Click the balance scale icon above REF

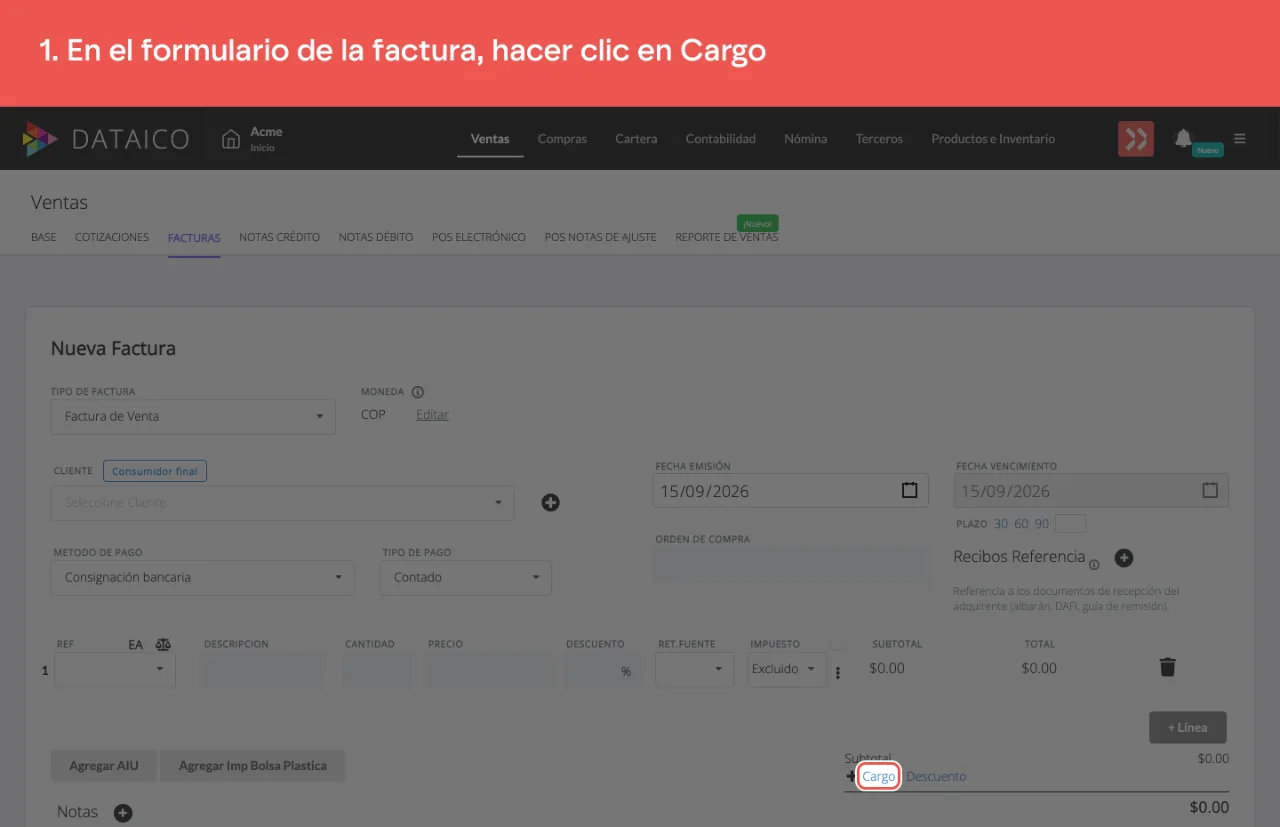click(x=163, y=645)
